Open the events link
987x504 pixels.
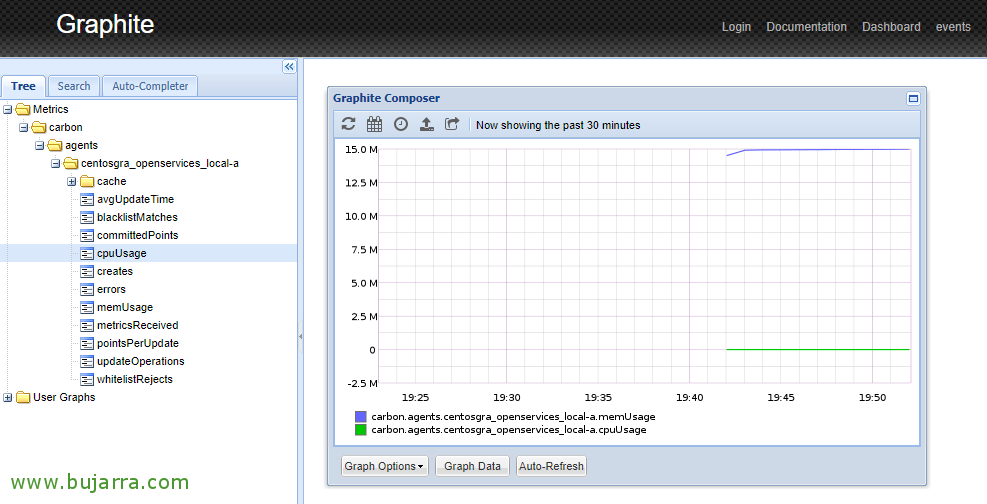click(x=953, y=27)
